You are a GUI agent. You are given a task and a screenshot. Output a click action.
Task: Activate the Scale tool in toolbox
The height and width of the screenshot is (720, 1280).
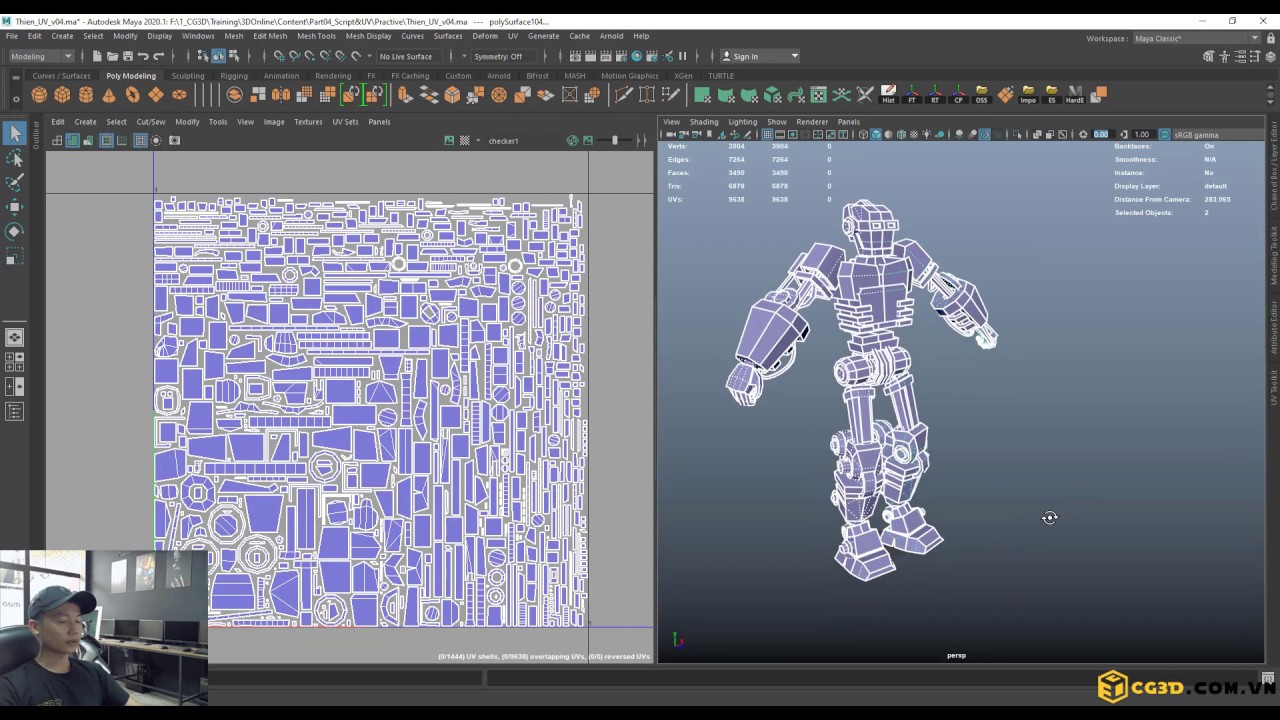coord(14,256)
